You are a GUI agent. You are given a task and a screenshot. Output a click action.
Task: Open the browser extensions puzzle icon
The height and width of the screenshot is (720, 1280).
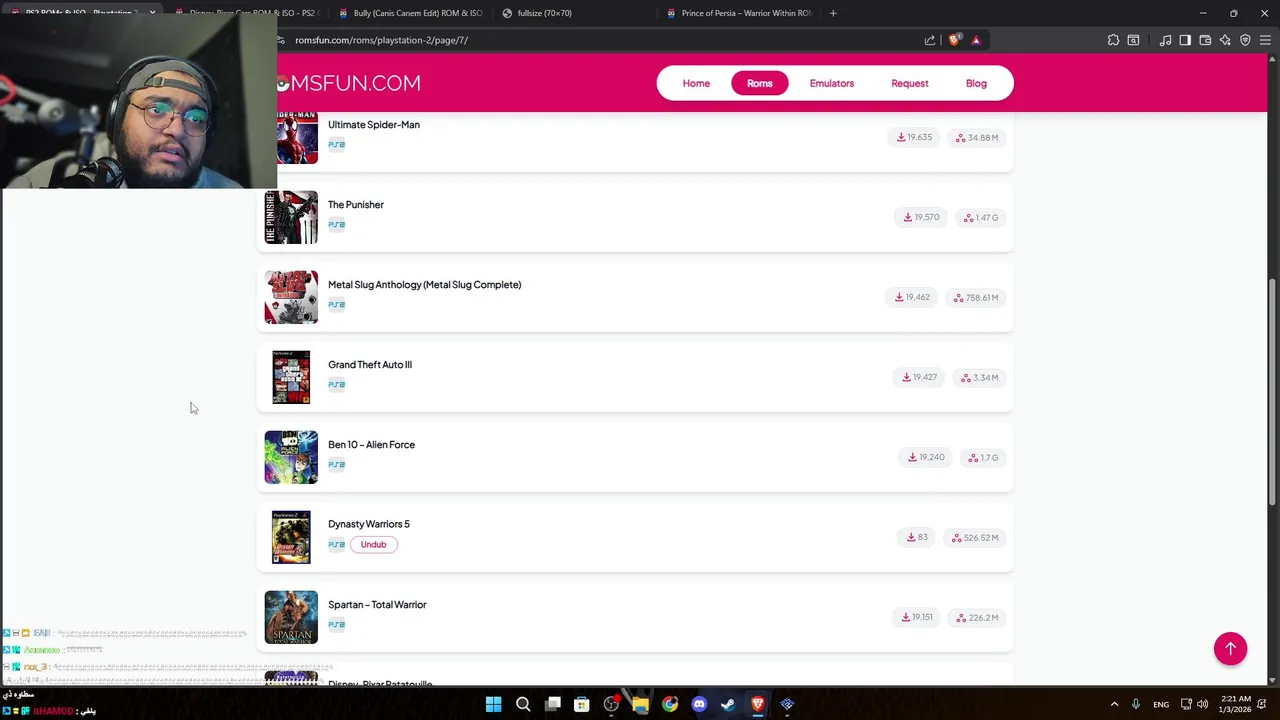point(1113,40)
